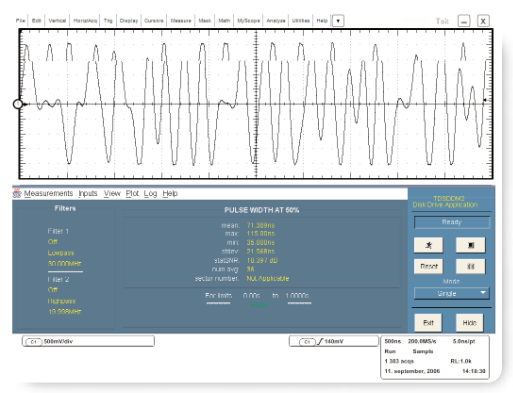The image size is (513, 393).
Task: Pause the measurement with the double-bar button
Action: coord(470,266)
